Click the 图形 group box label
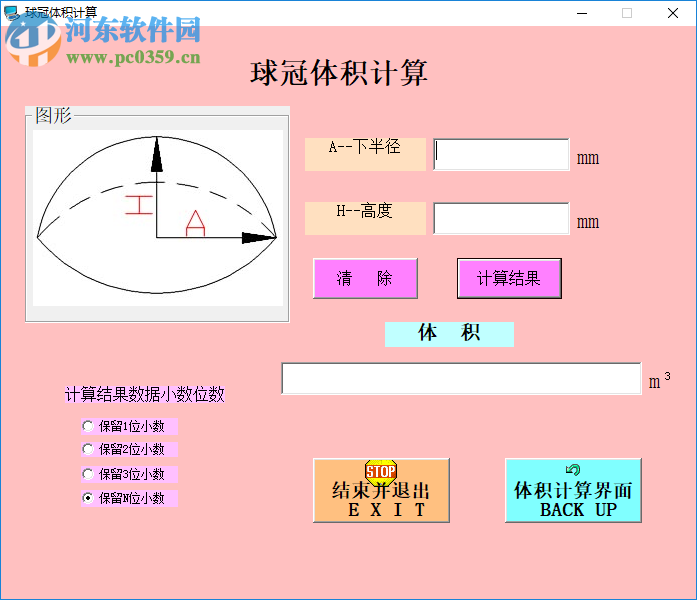This screenshot has height=600, width=697. (53, 115)
